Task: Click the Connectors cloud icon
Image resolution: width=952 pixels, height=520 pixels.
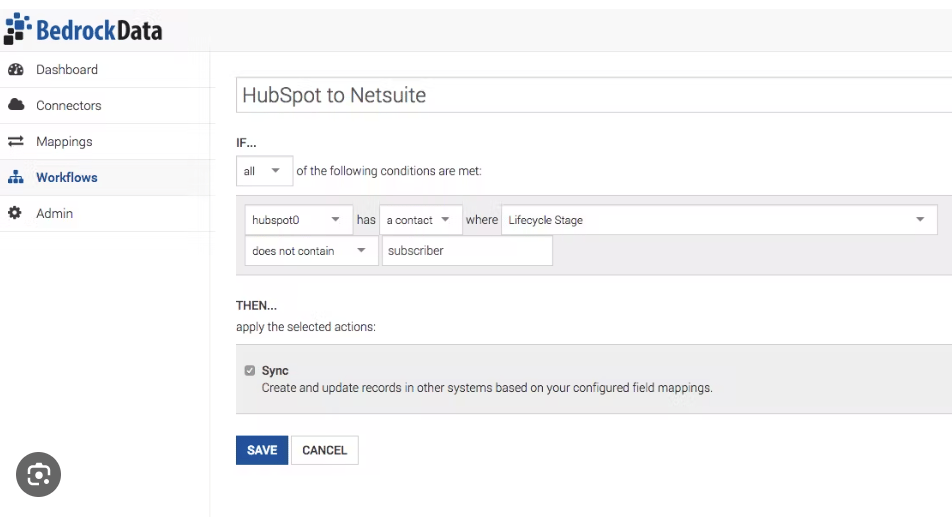Action: pos(16,105)
